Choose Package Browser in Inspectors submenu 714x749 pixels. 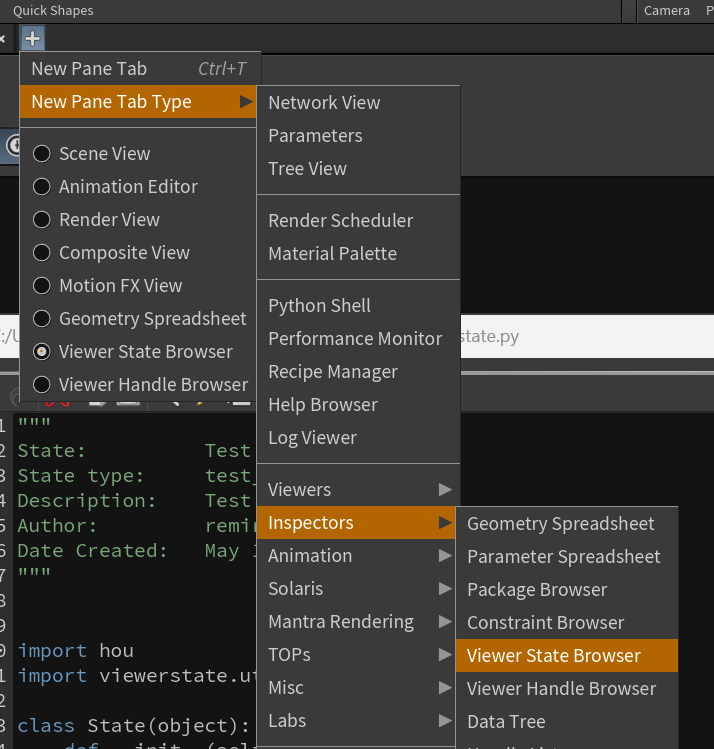(567, 589)
